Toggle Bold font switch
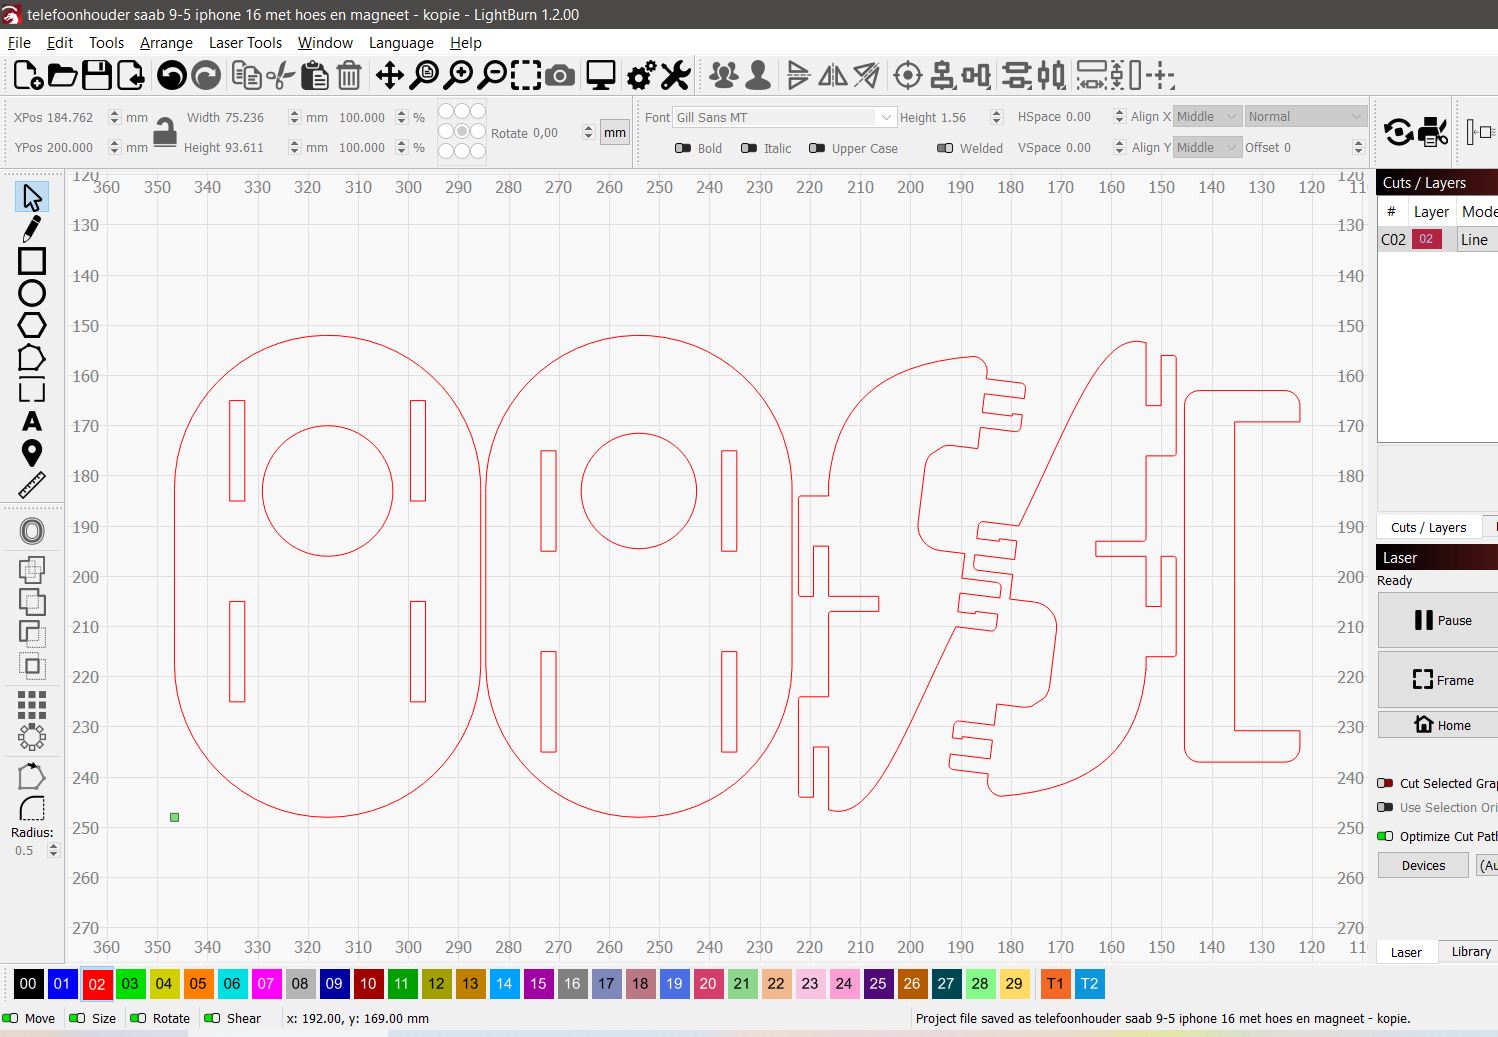Image resolution: width=1498 pixels, height=1037 pixels. (x=683, y=148)
